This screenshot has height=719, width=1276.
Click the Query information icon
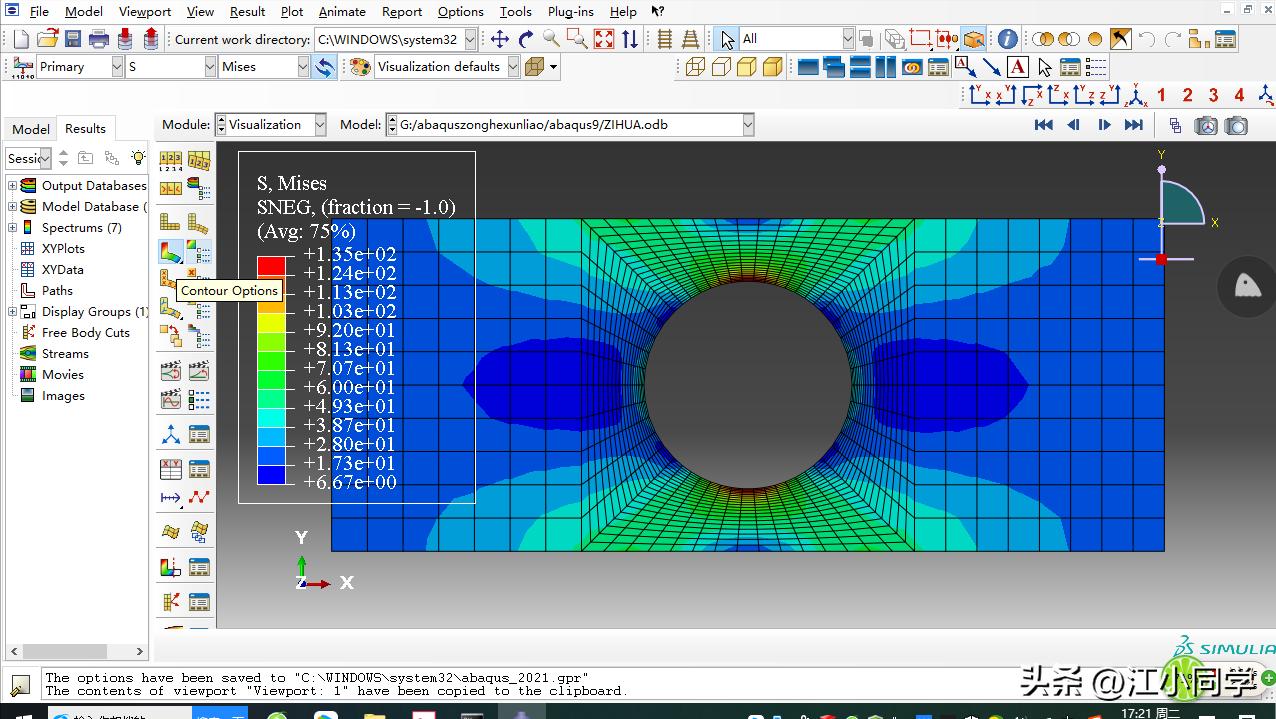1007,39
